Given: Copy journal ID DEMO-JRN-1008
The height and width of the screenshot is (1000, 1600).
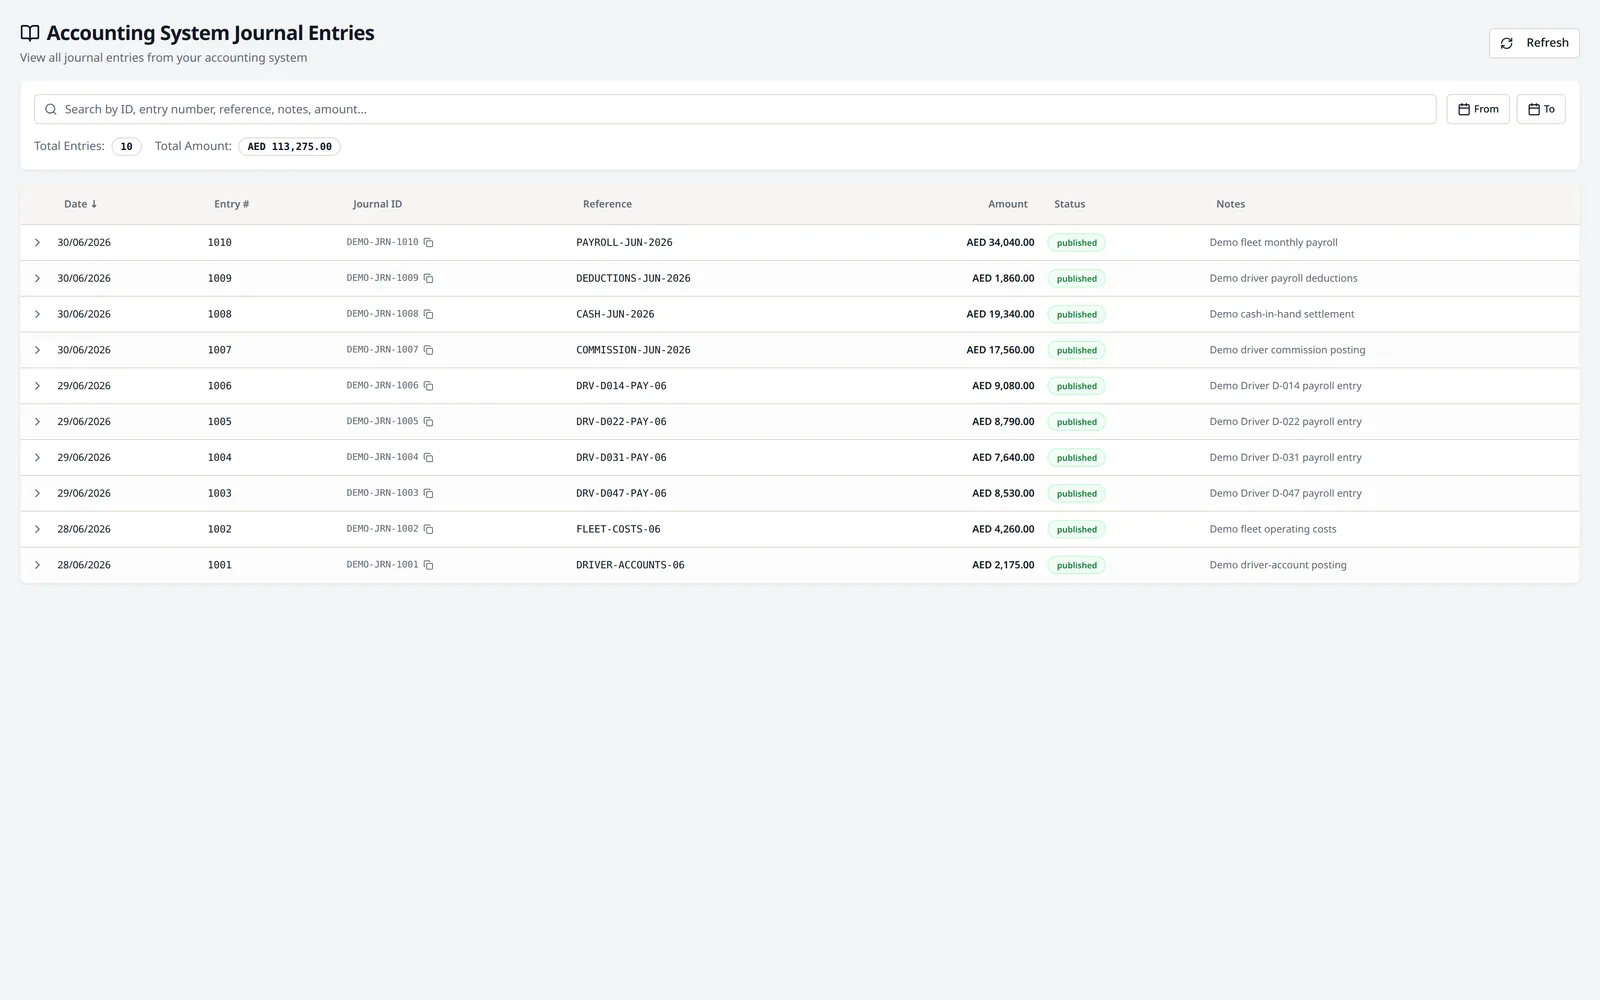Looking at the screenshot, I should [428, 315].
